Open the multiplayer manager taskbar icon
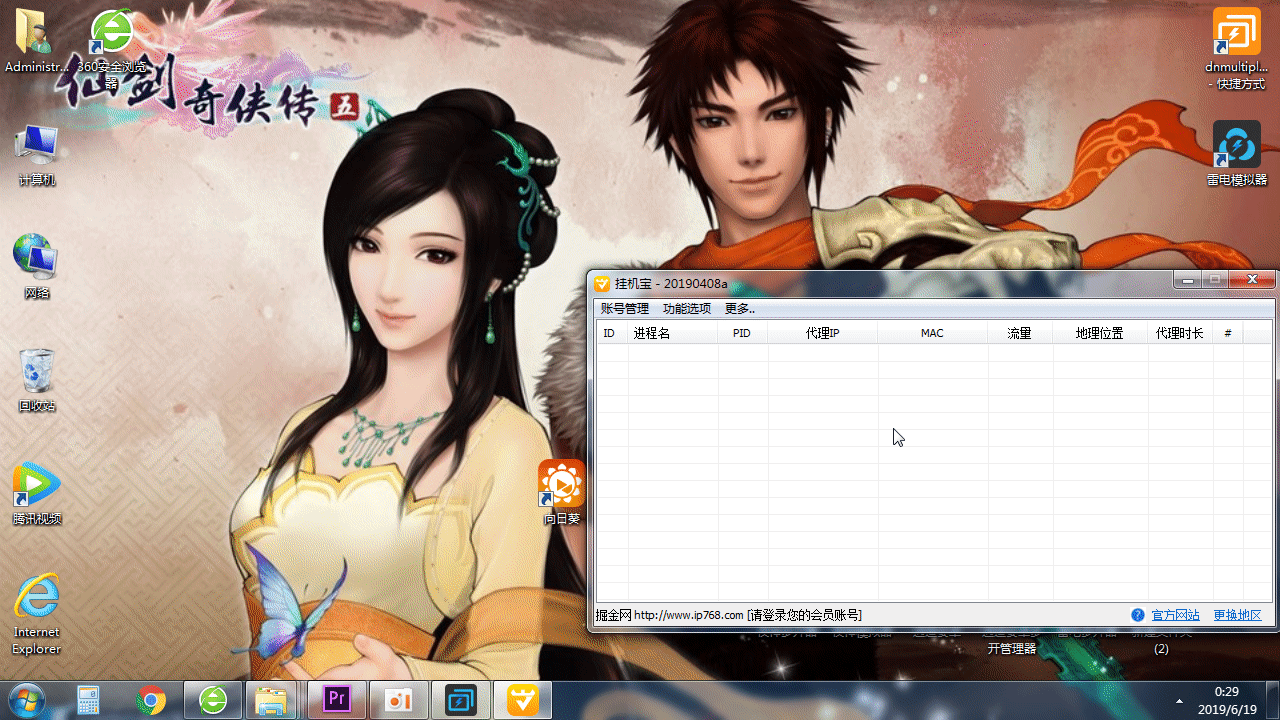Viewport: 1280px width, 720px height. pyautogui.click(x=461, y=700)
